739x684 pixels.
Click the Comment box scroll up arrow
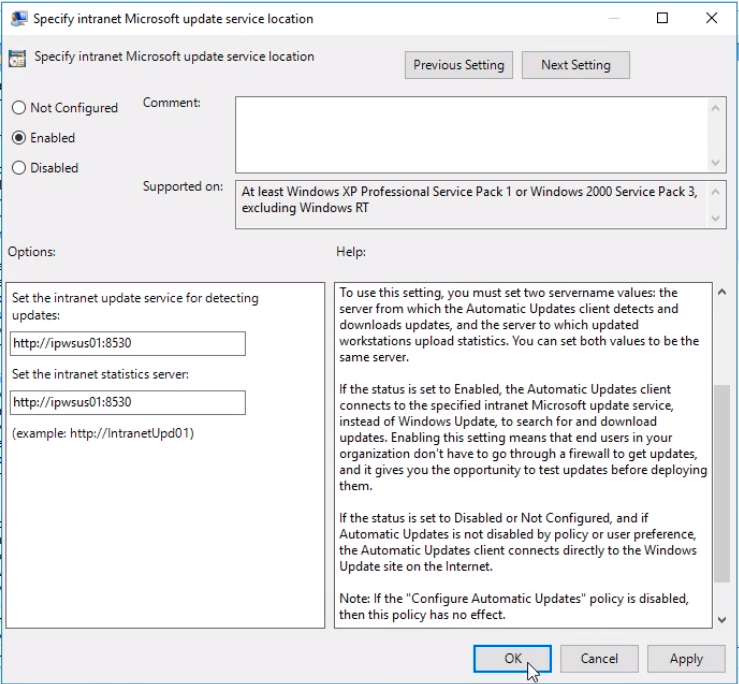(715, 108)
